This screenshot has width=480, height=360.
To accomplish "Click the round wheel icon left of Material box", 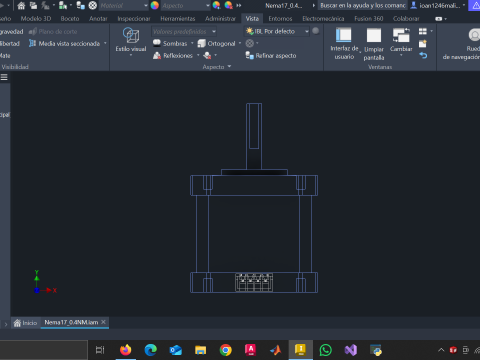I will (93, 5).
